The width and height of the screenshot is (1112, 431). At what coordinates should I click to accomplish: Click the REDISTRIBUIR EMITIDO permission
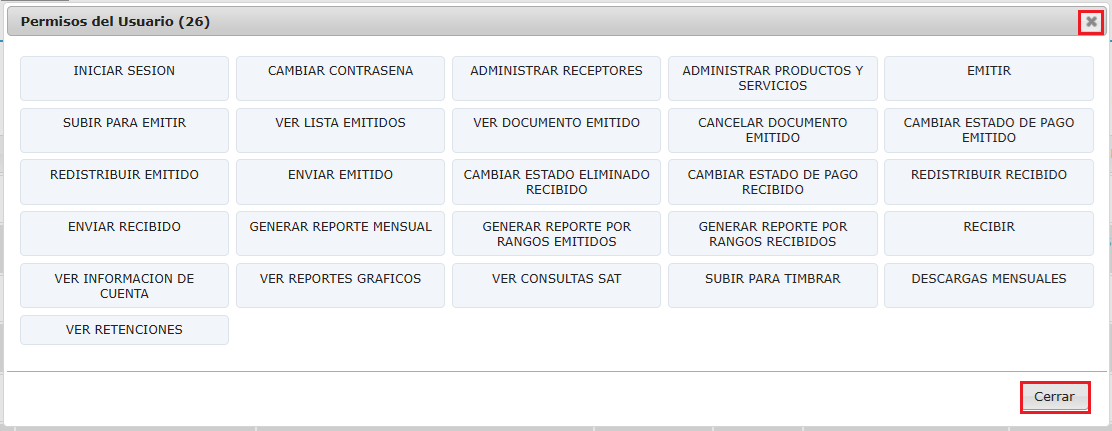coord(124,181)
